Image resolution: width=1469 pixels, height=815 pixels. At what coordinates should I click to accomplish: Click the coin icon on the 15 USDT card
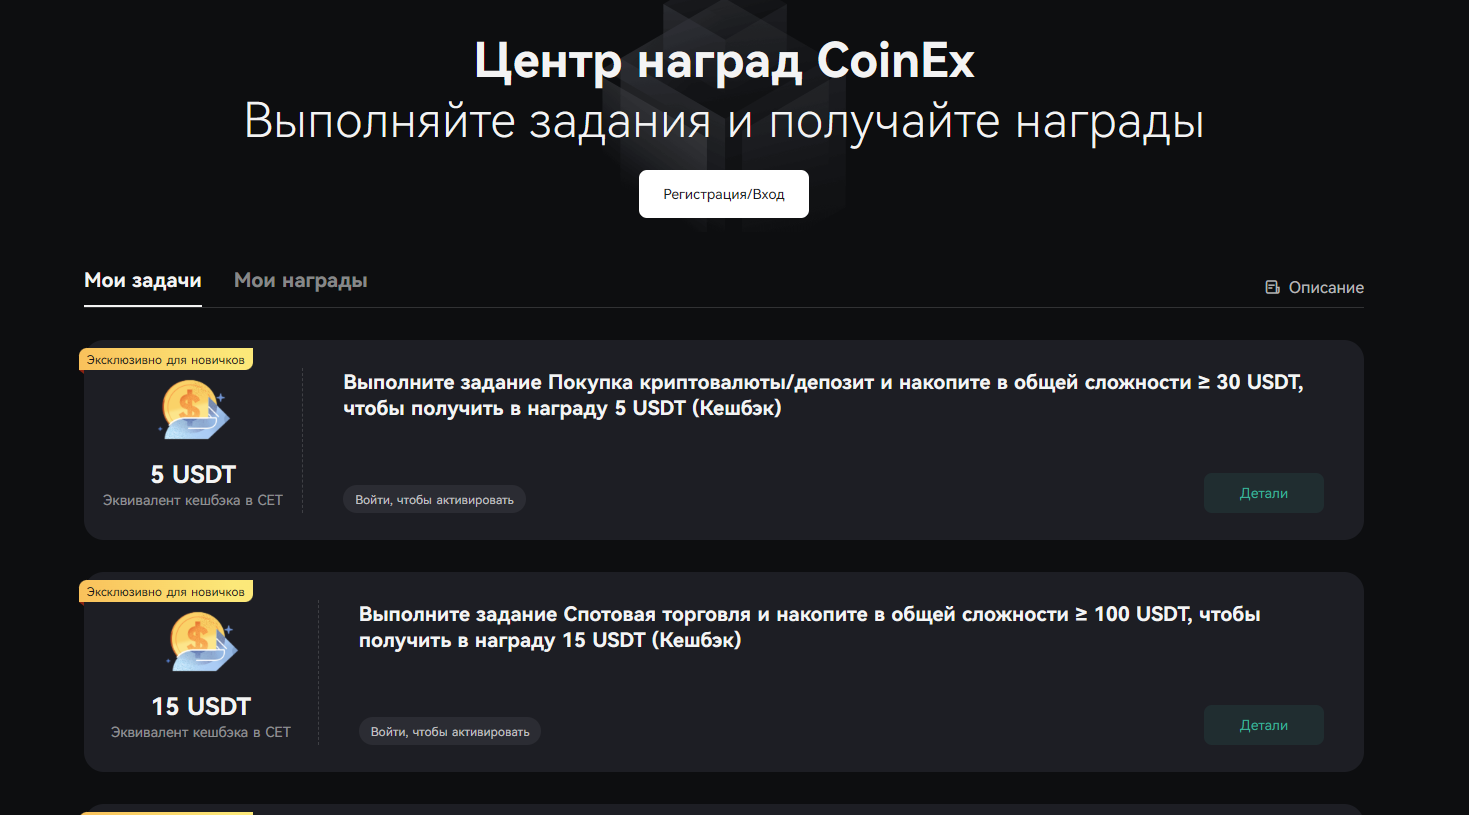tap(201, 642)
